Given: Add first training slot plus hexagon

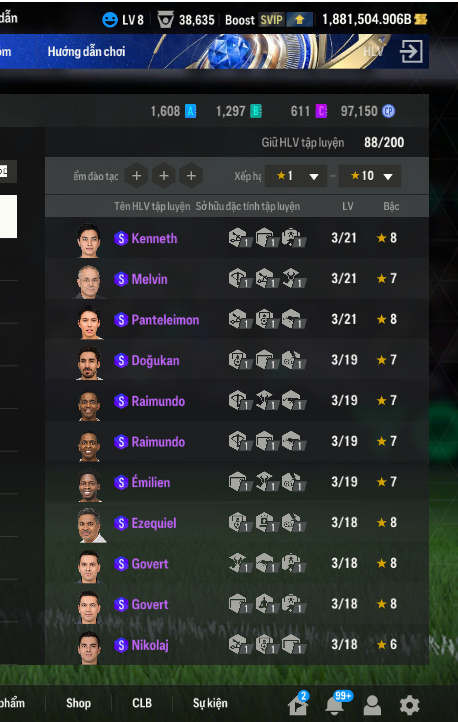Looking at the screenshot, I should [x=136, y=175].
